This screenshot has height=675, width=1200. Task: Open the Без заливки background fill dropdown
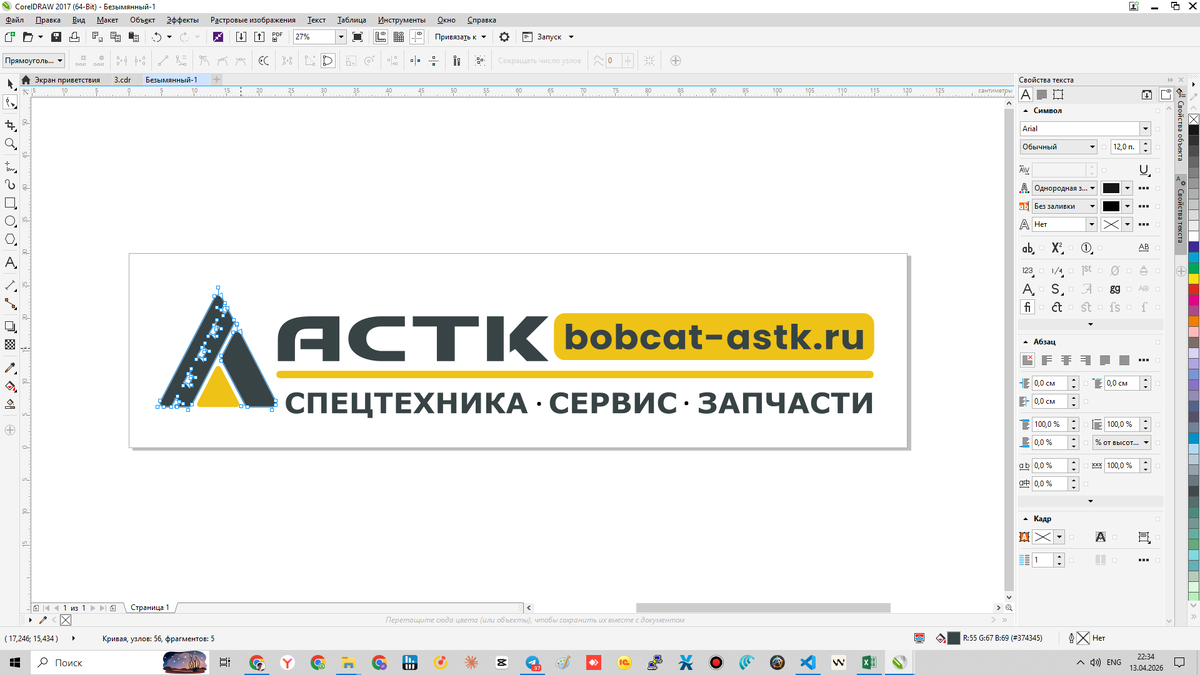(x=1092, y=207)
